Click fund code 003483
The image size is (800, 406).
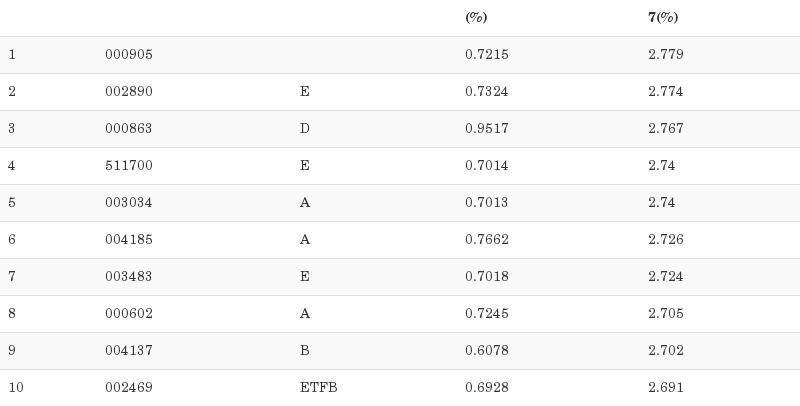point(128,277)
